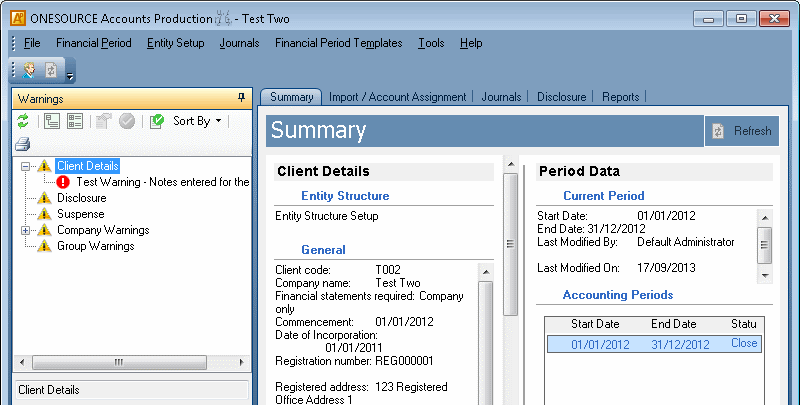Screen dimensions: 800x405
Task: Click the user profile icon in main toolbar
Action: pyautogui.click(x=28, y=71)
